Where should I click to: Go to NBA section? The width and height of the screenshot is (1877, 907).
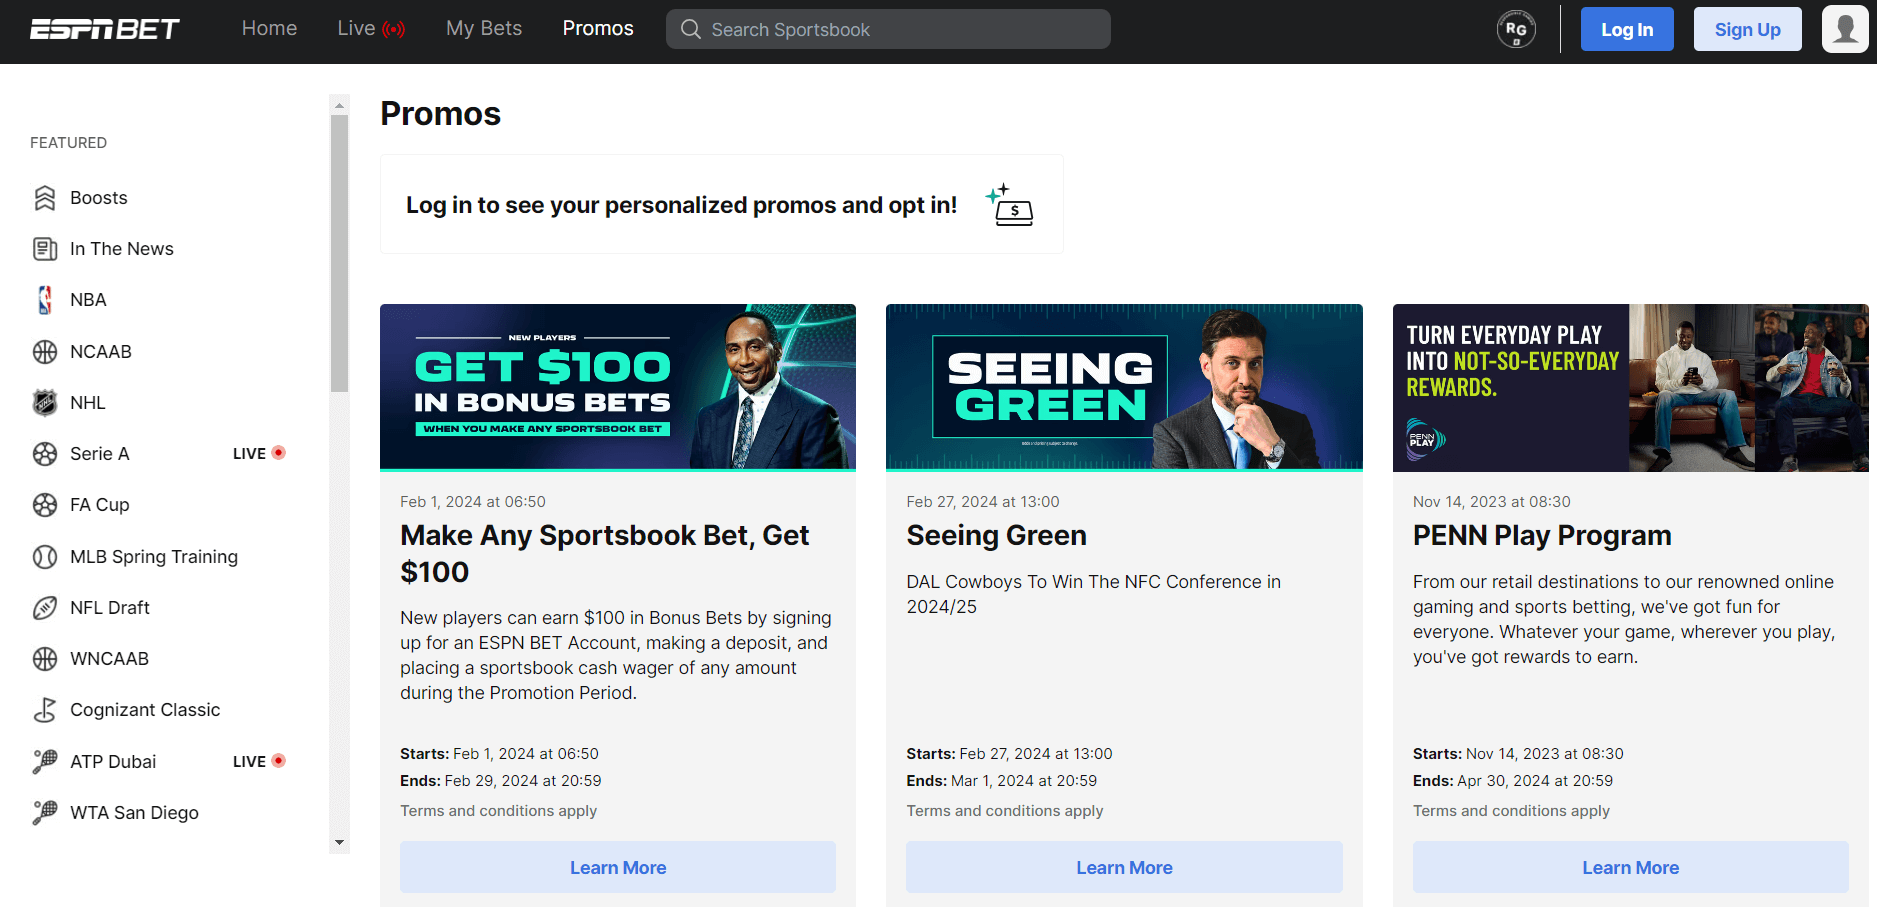tap(88, 300)
